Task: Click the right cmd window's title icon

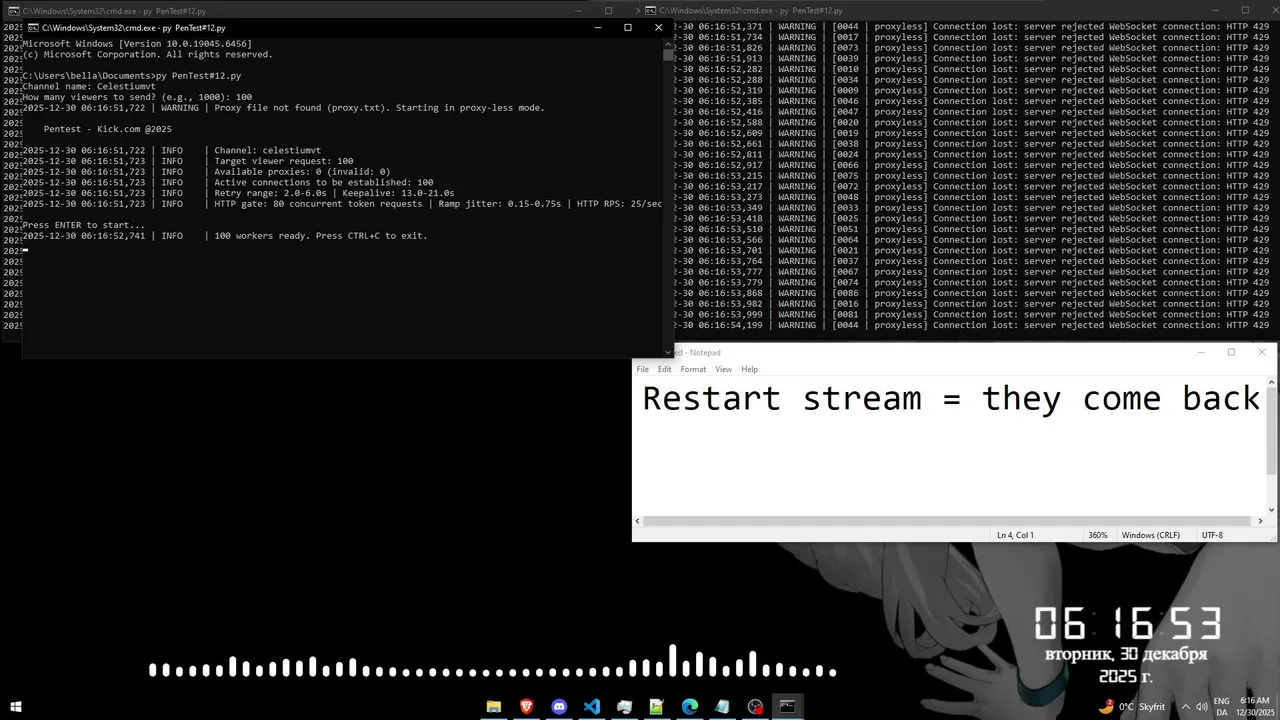Action: pyautogui.click(x=651, y=10)
